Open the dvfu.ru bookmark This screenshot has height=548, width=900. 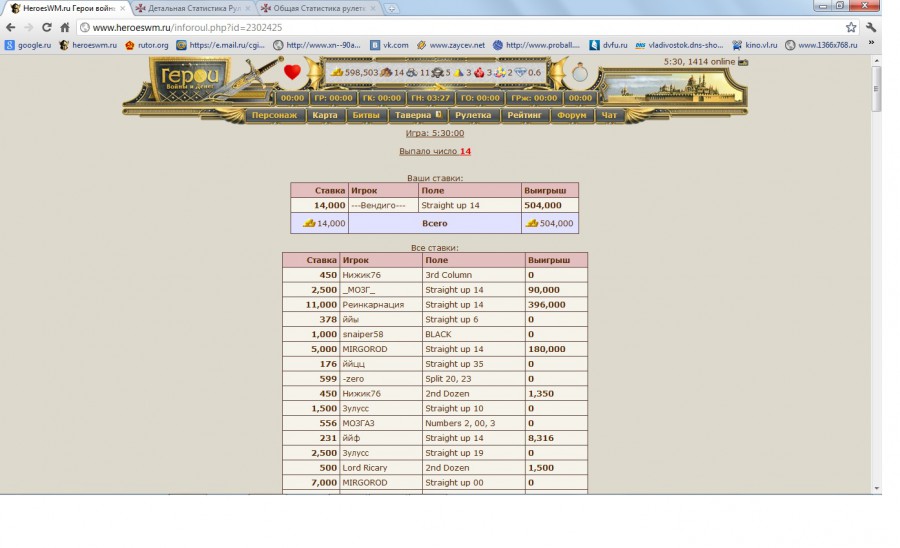tap(608, 45)
